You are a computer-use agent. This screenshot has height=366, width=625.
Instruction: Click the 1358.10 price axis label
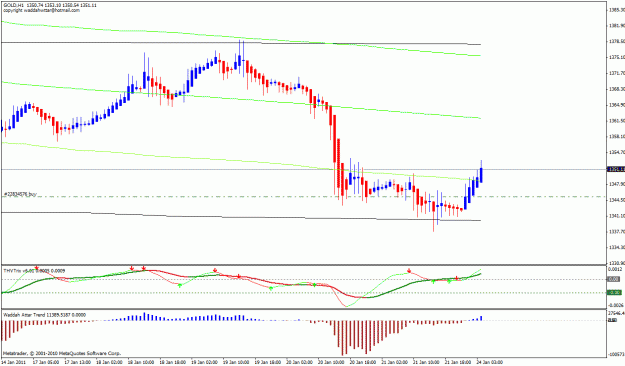pos(617,136)
